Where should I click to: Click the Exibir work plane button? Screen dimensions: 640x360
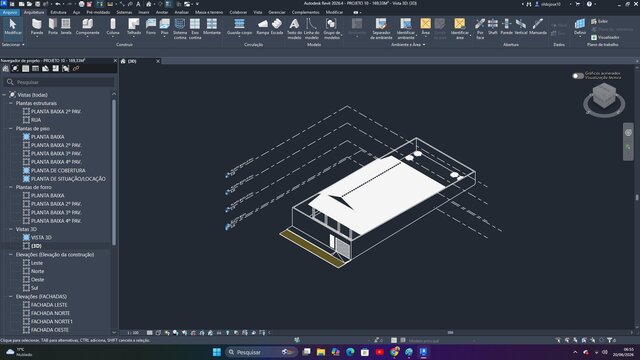599,21
